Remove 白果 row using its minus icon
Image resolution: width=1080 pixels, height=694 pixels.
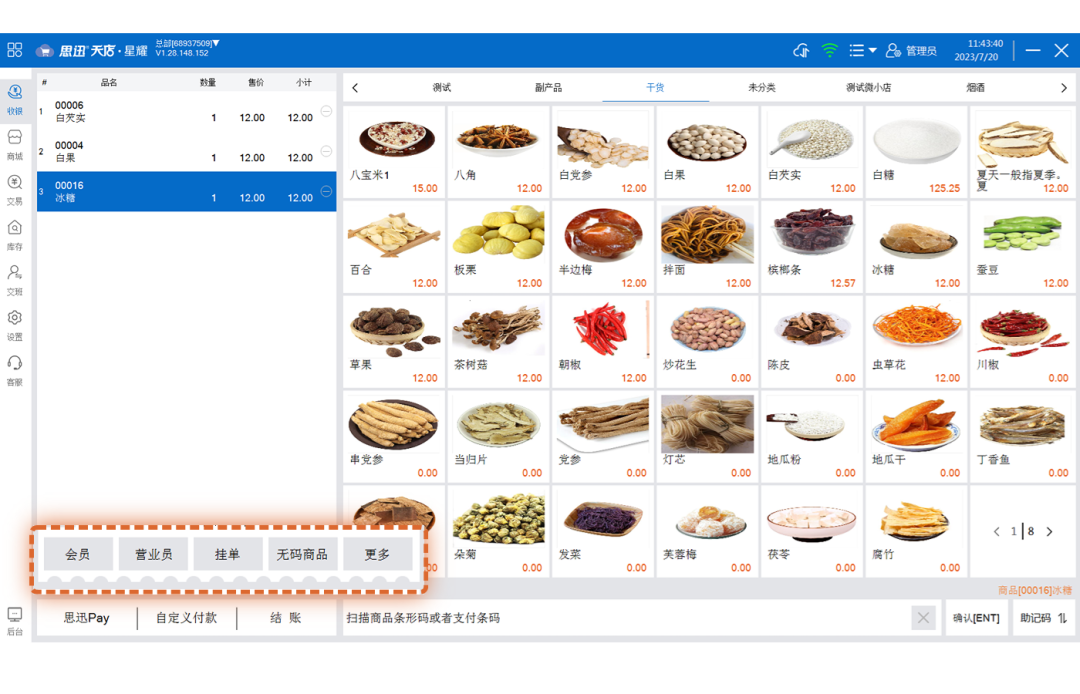point(326,152)
